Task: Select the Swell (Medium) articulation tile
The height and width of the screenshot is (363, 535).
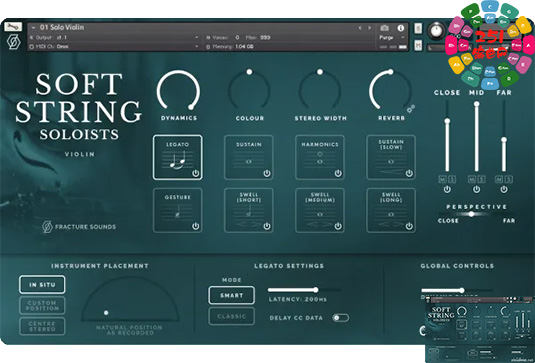Action: (320, 210)
